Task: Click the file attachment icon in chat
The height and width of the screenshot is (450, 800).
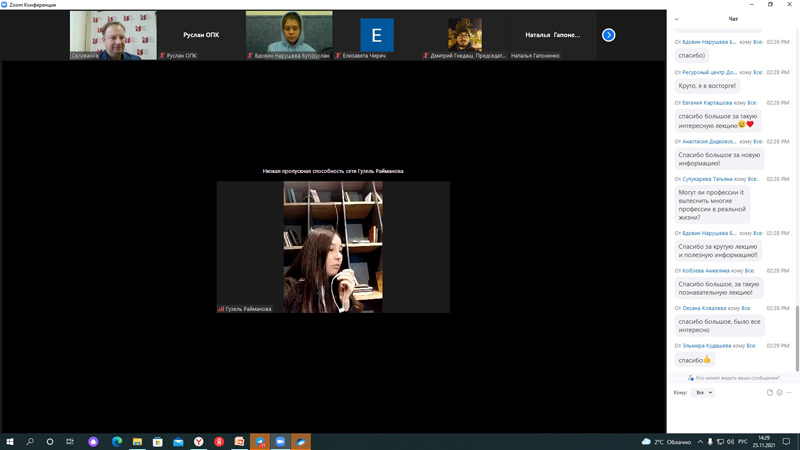Action: 770,393
